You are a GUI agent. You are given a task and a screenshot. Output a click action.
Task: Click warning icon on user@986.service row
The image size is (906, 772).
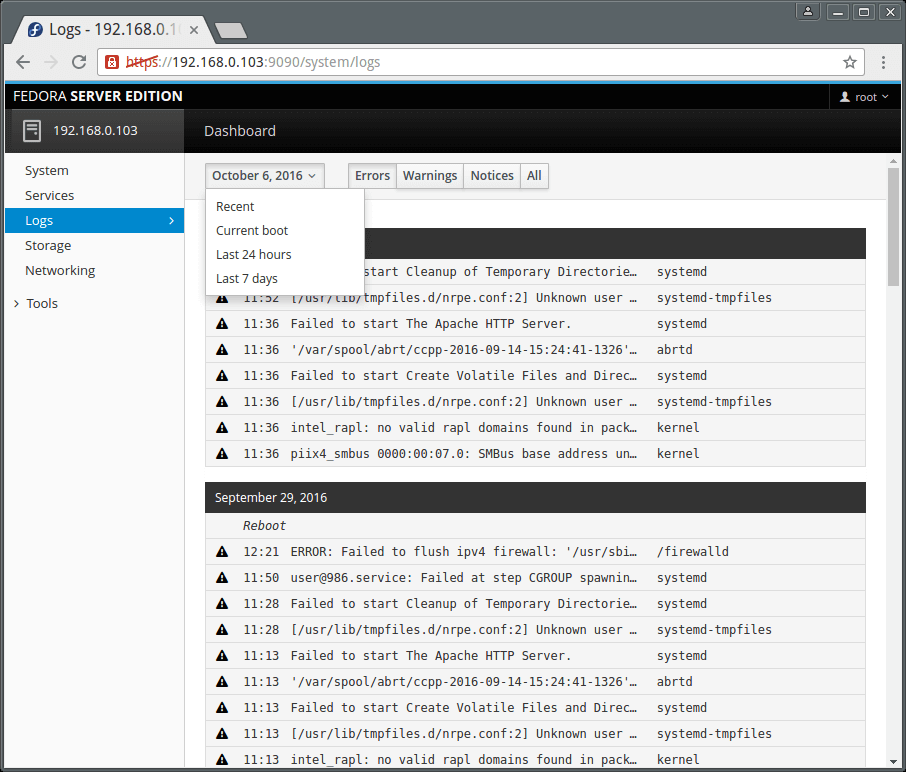click(x=222, y=578)
